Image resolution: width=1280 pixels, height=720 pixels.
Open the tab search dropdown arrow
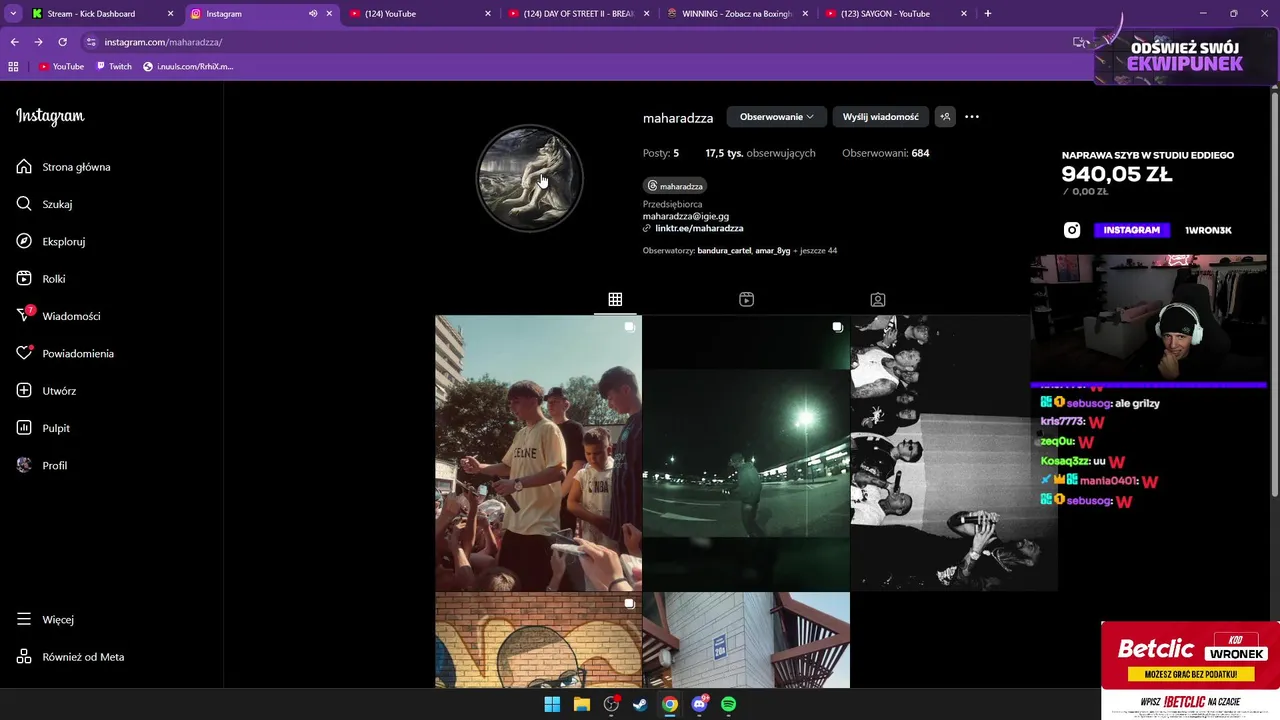pyautogui.click(x=13, y=14)
